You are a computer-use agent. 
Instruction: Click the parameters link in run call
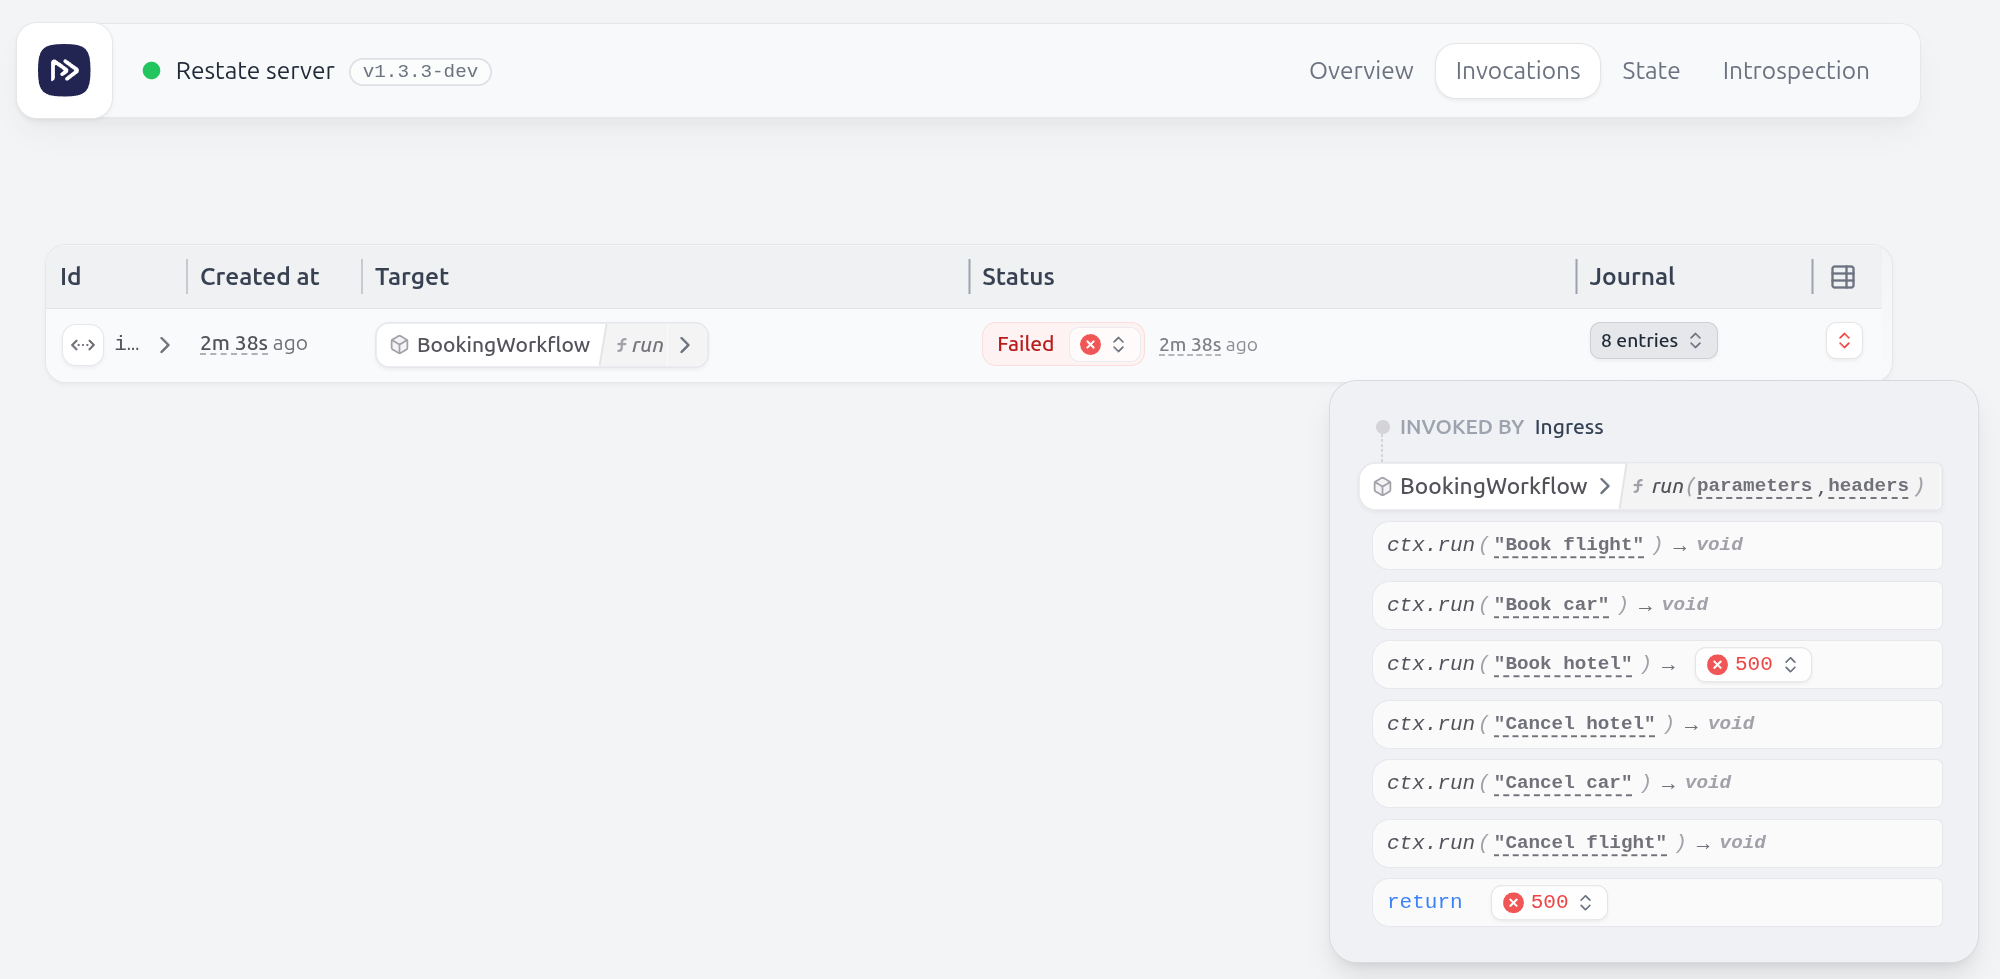[x=1754, y=486]
